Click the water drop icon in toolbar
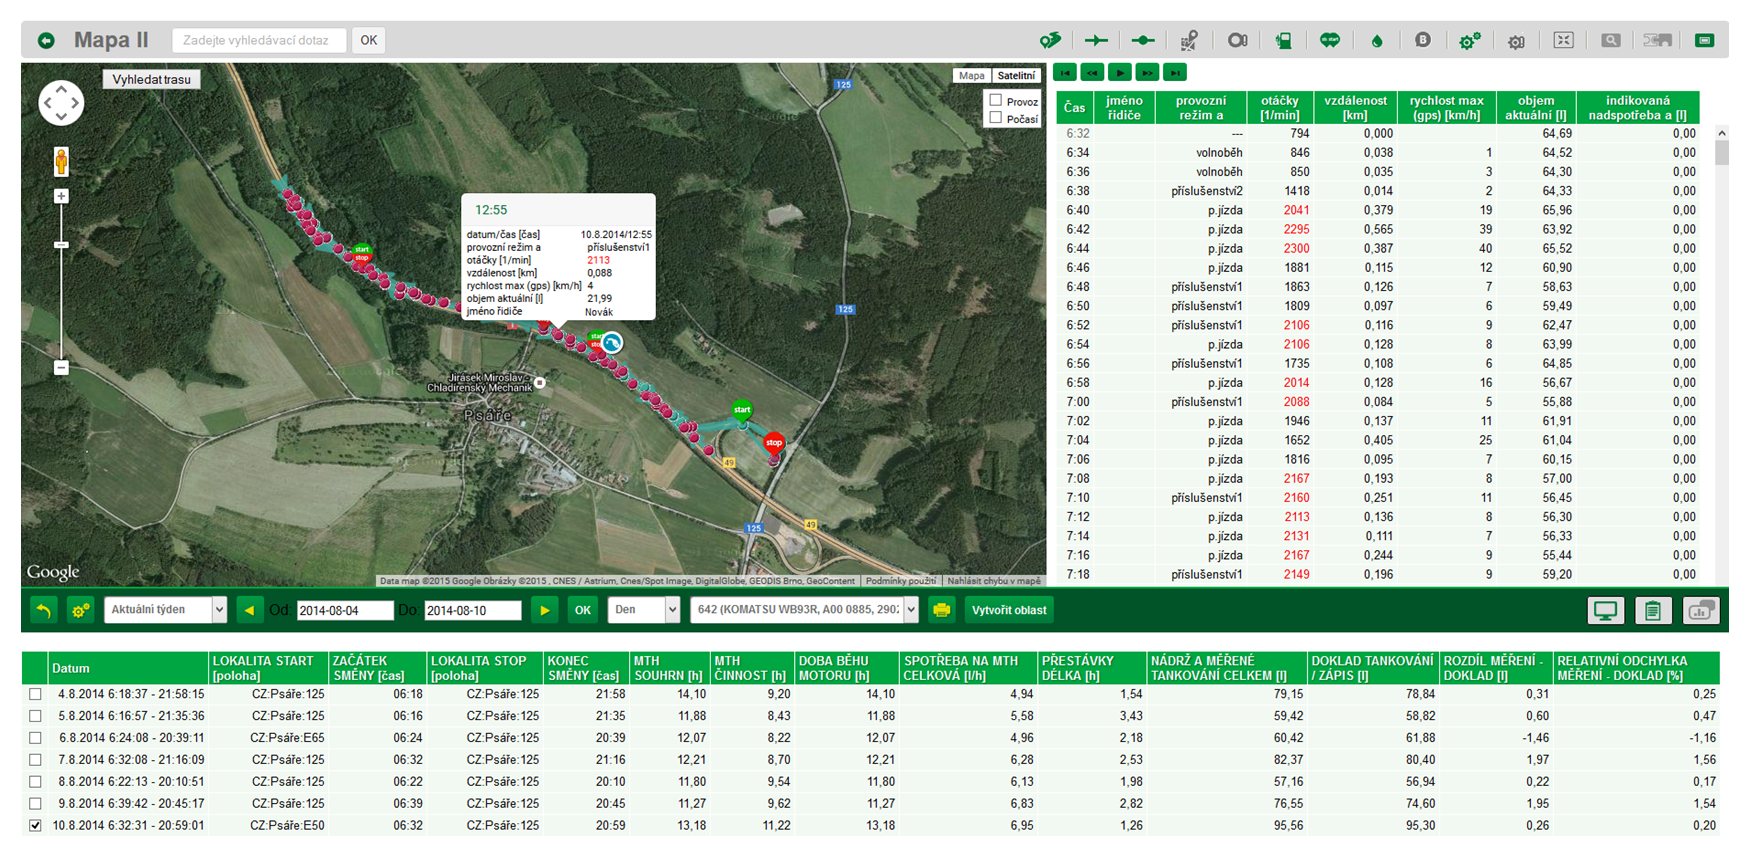Image resolution: width=1754 pixels, height=854 pixels. pyautogui.click(x=1377, y=41)
